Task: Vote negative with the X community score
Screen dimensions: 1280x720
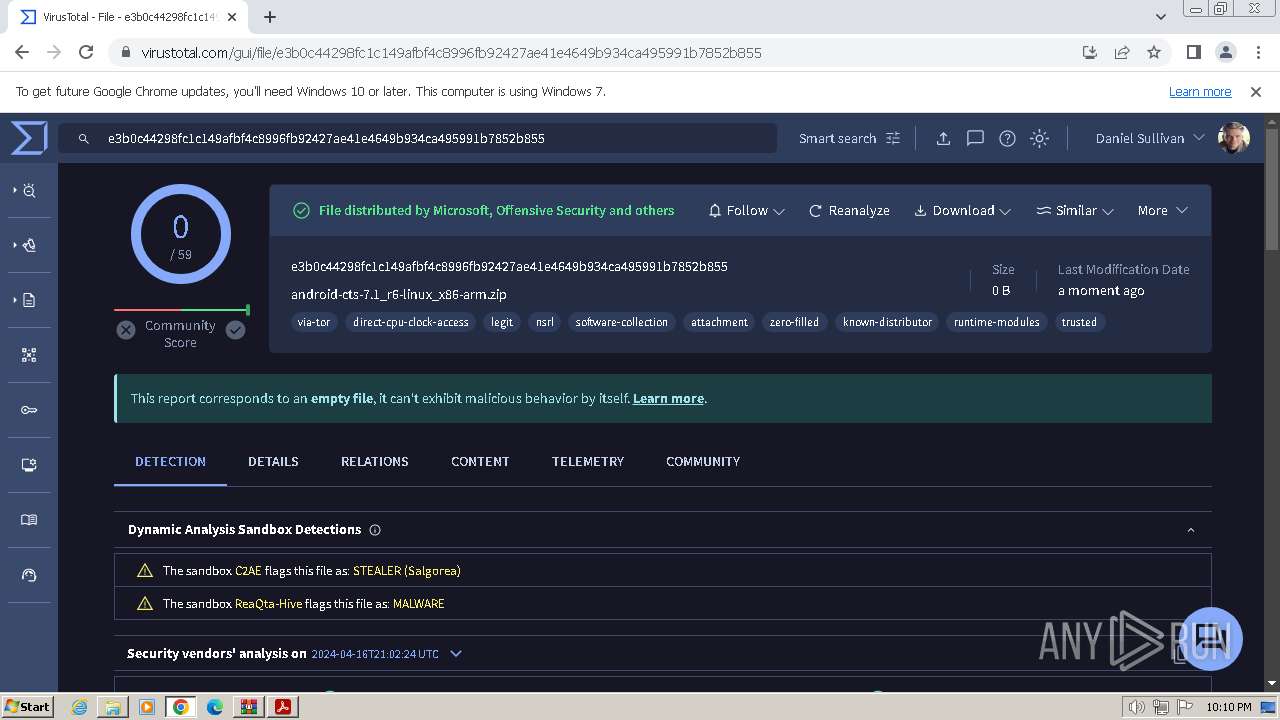Action: (x=126, y=330)
